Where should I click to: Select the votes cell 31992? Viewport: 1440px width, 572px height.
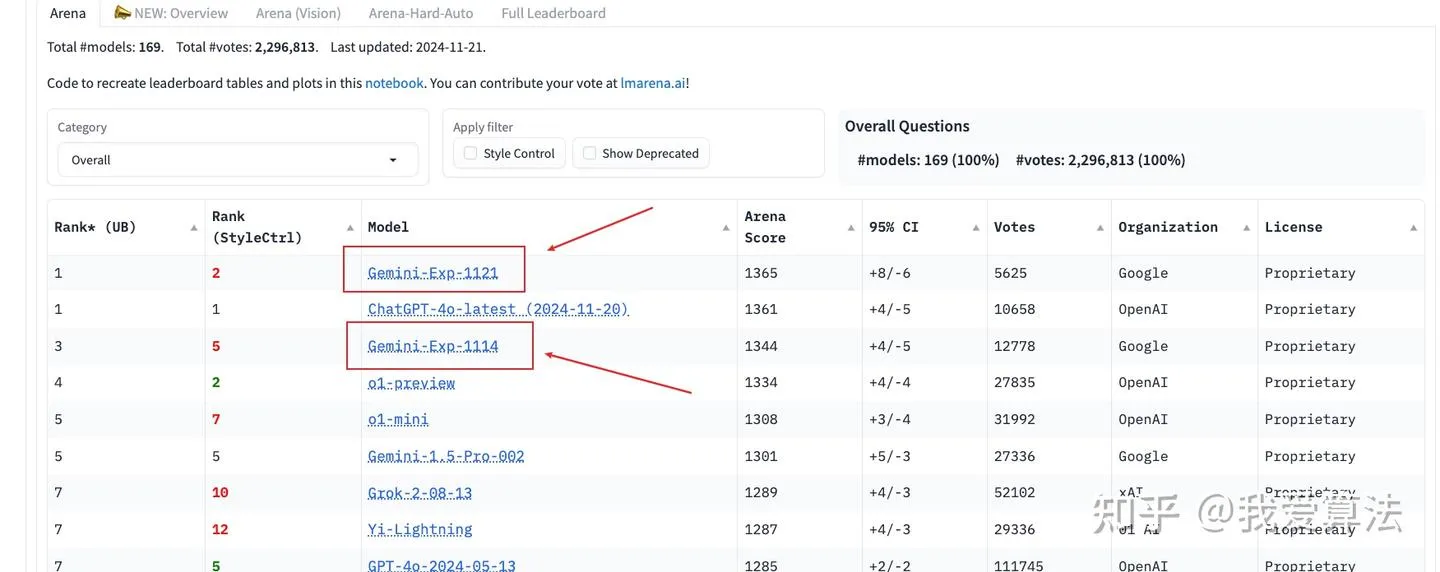[x=1014, y=419]
